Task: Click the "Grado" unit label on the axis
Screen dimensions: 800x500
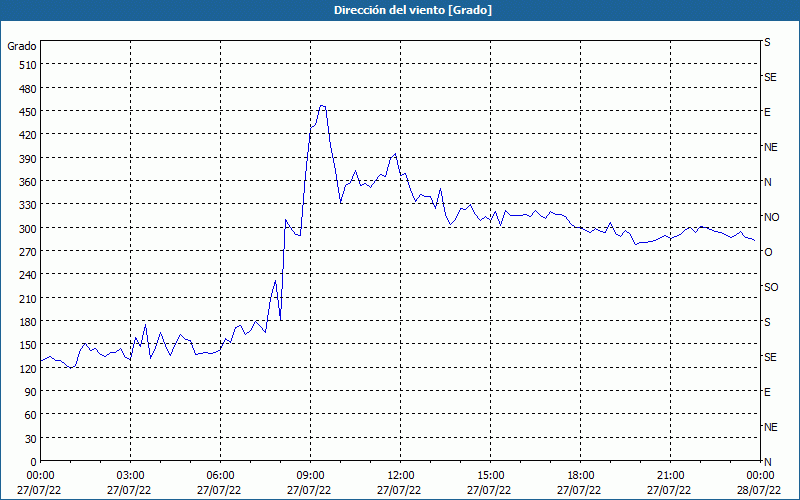Action: (22, 46)
